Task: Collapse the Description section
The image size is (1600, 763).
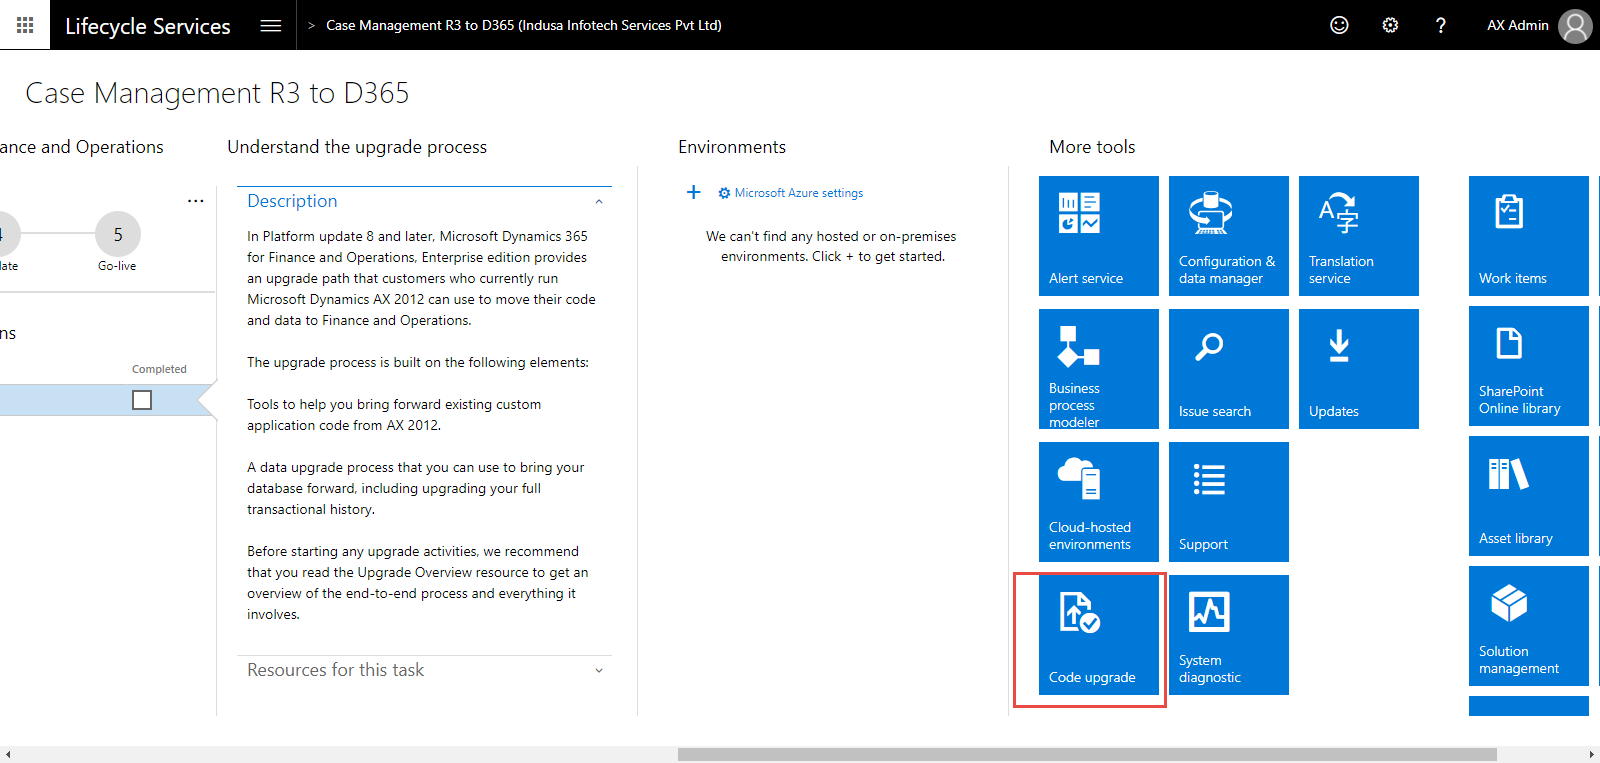Action: click(x=599, y=202)
